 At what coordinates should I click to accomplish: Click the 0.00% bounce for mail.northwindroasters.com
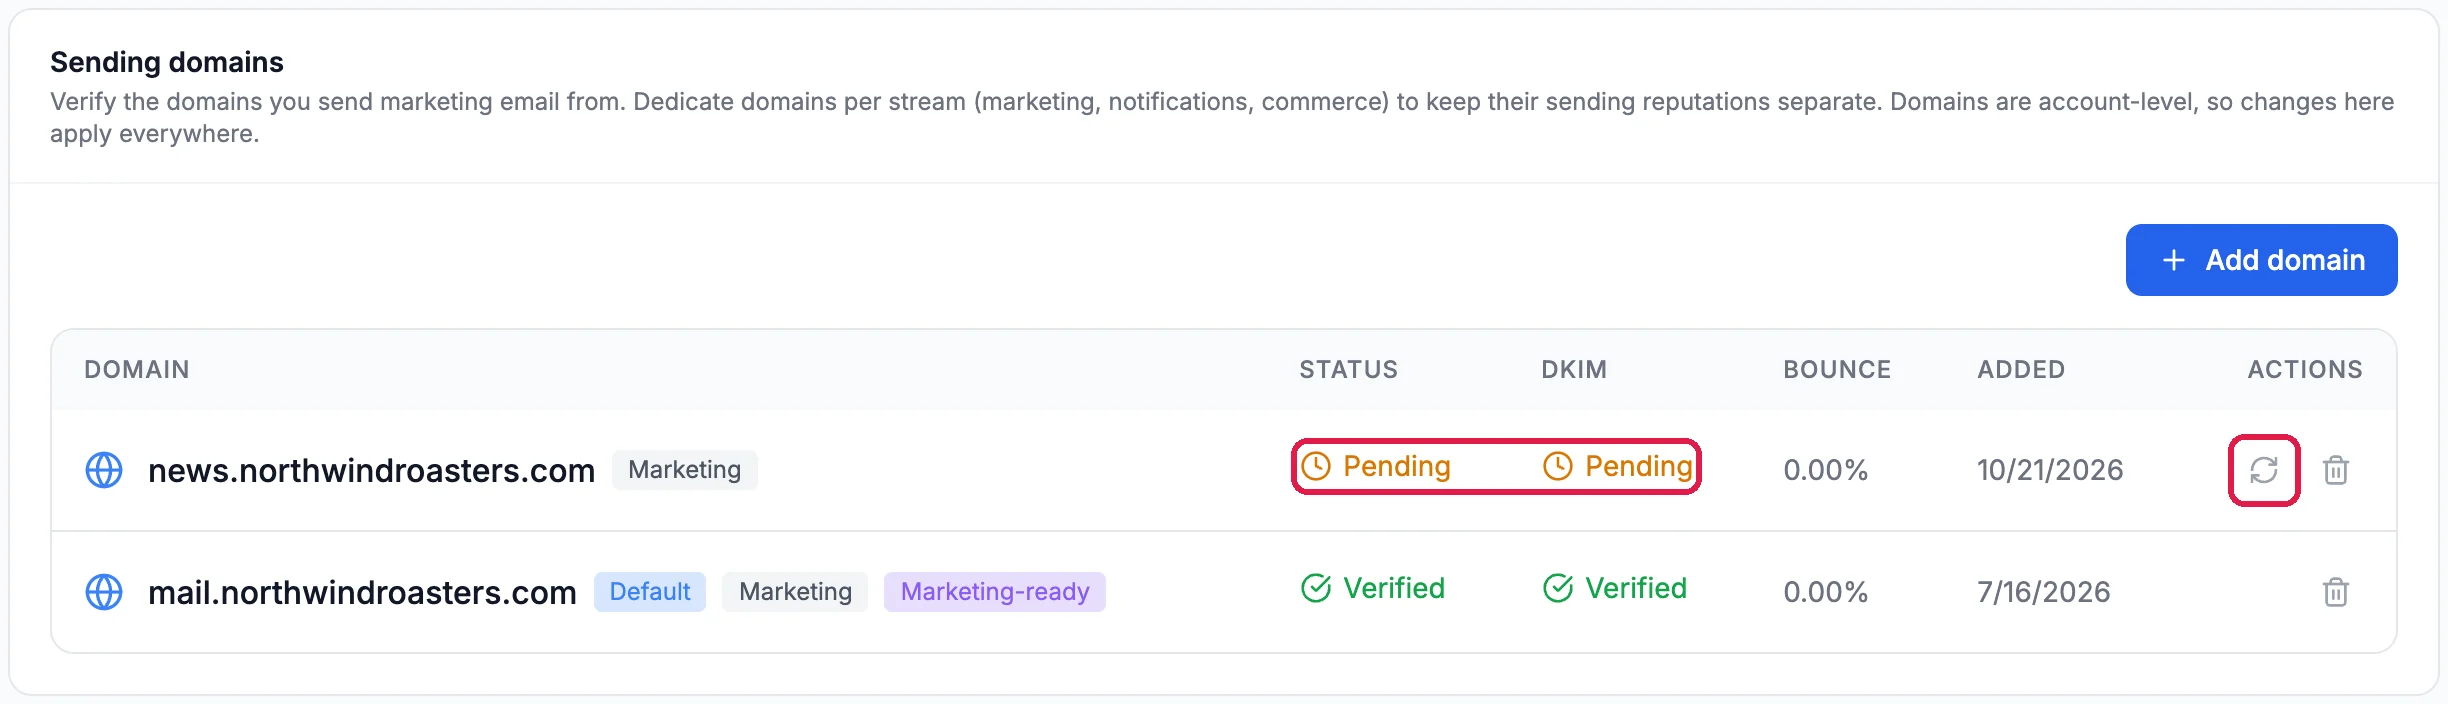pyautogui.click(x=1826, y=592)
